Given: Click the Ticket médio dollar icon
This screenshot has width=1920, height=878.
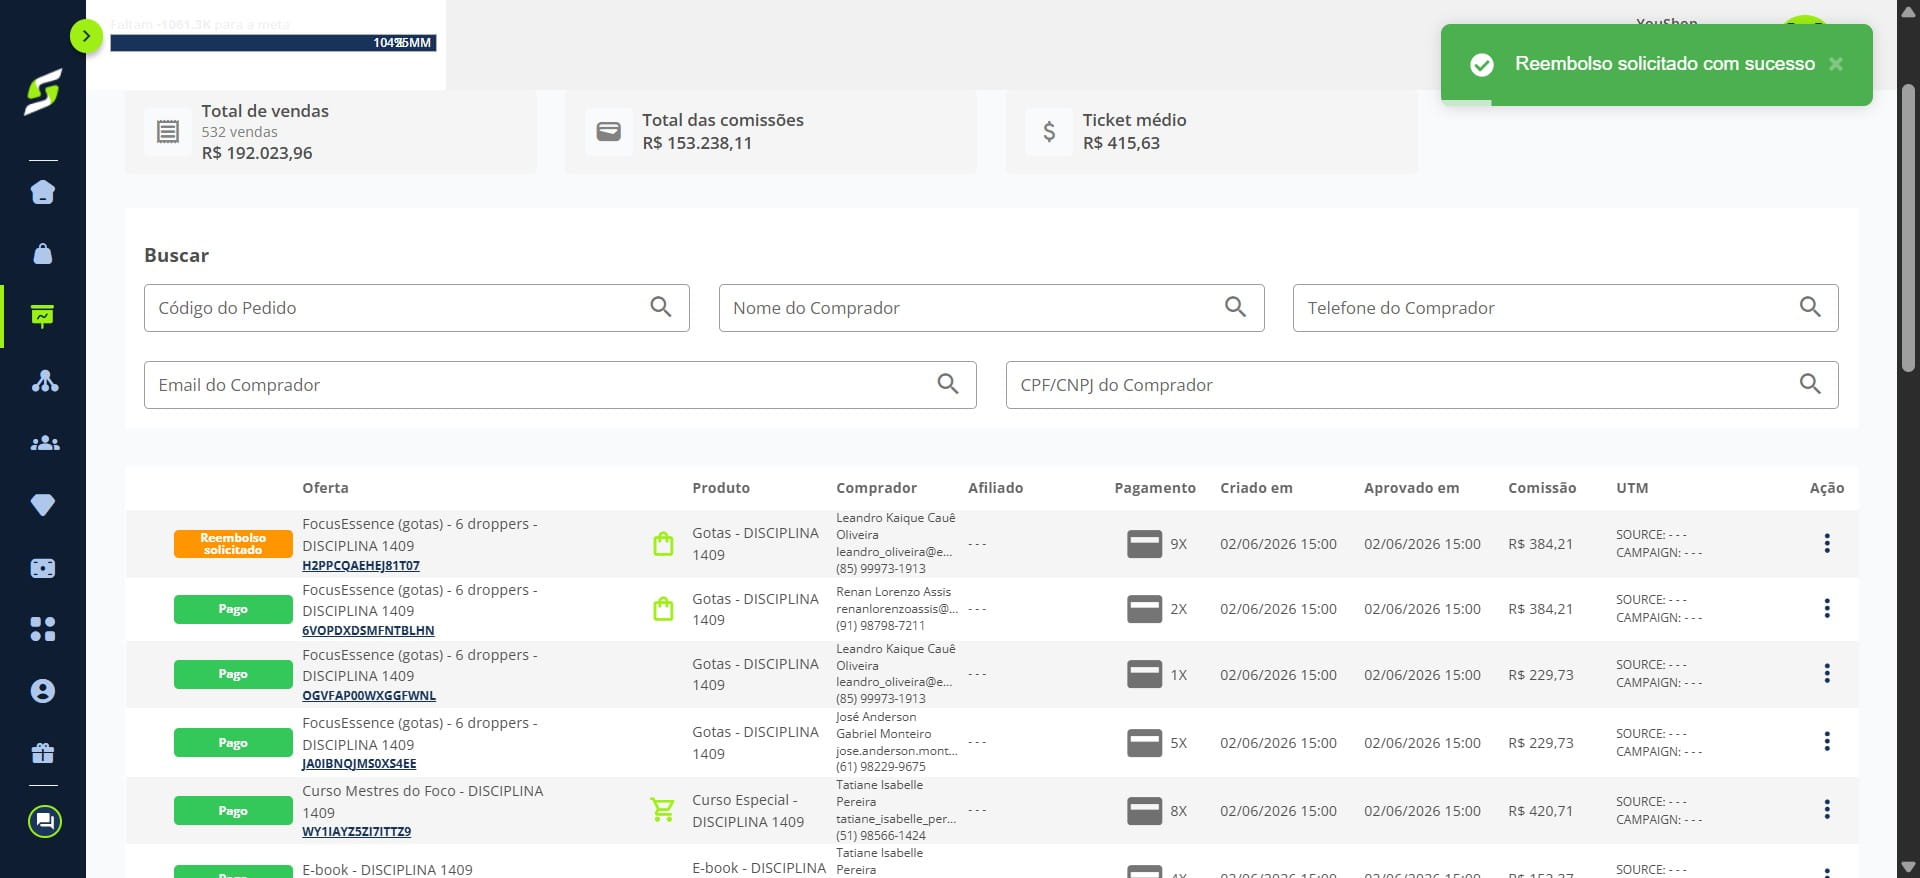Looking at the screenshot, I should coord(1049,131).
